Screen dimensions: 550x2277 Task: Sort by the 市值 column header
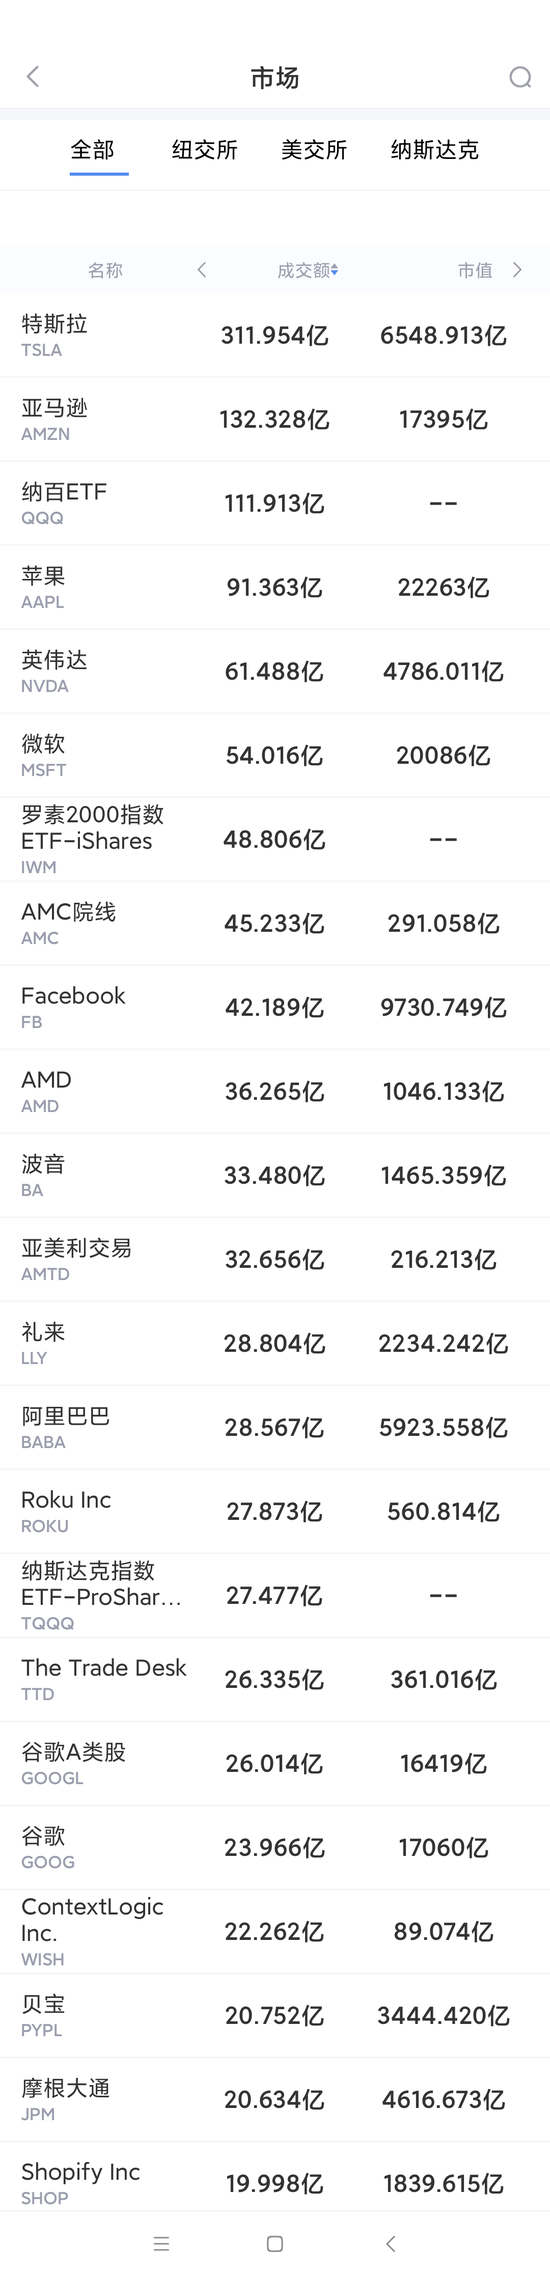475,270
